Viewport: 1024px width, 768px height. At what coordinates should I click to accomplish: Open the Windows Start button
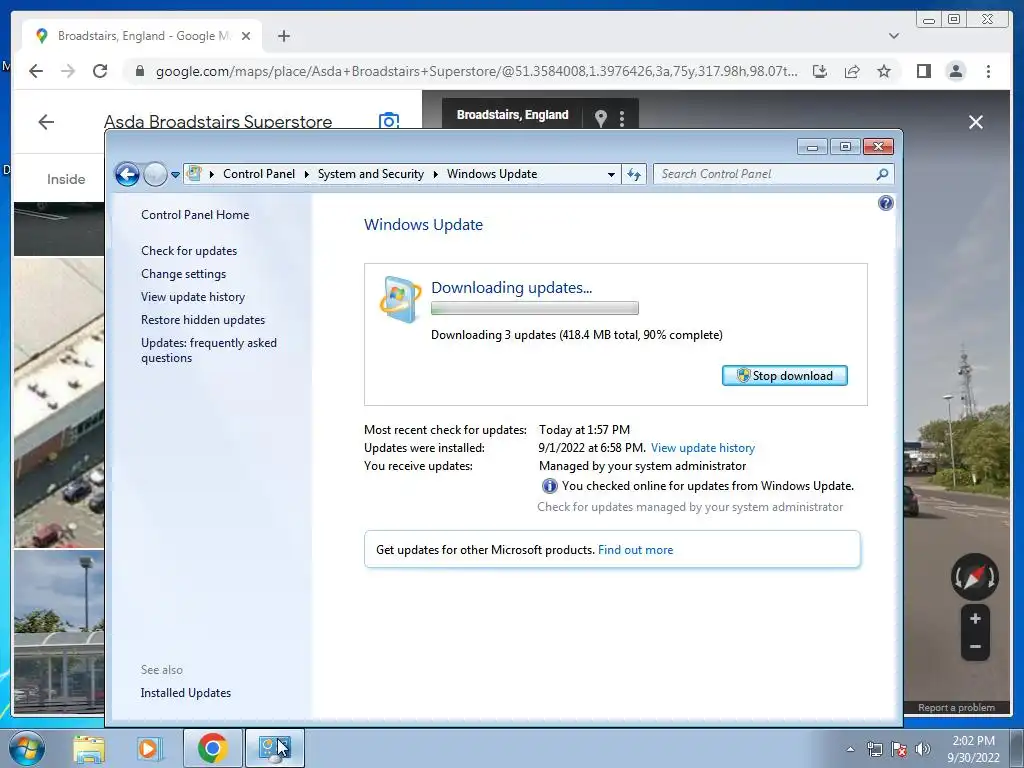click(27, 748)
